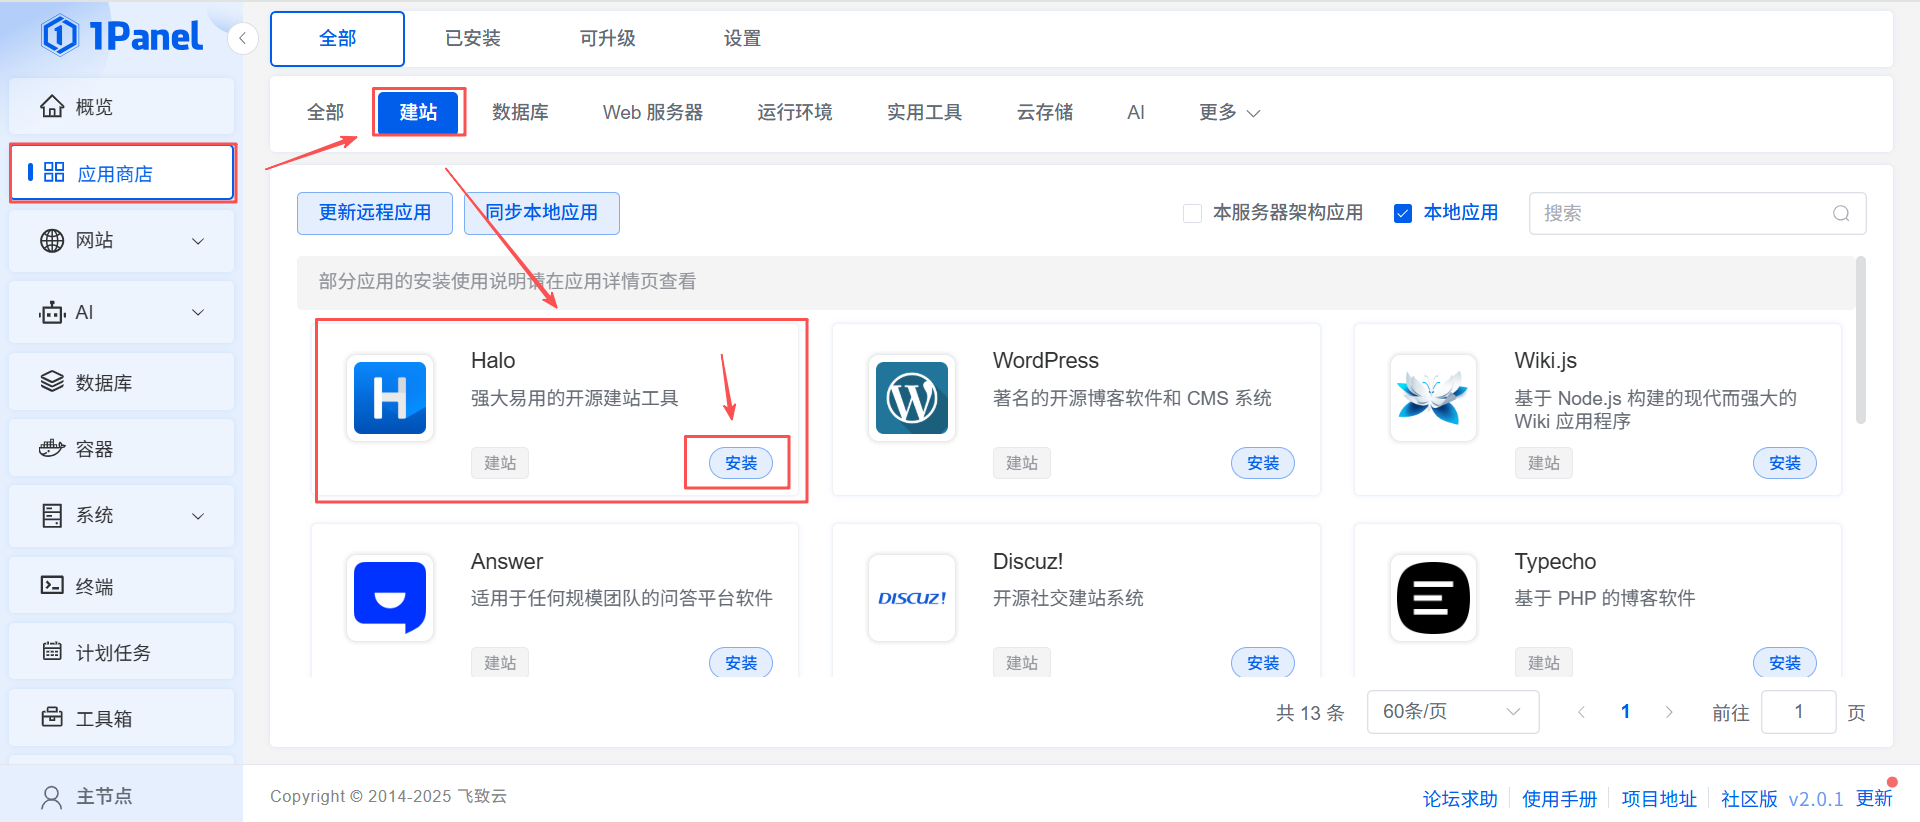1920x822 pixels.
Task: Install the Halo app
Action: click(741, 463)
